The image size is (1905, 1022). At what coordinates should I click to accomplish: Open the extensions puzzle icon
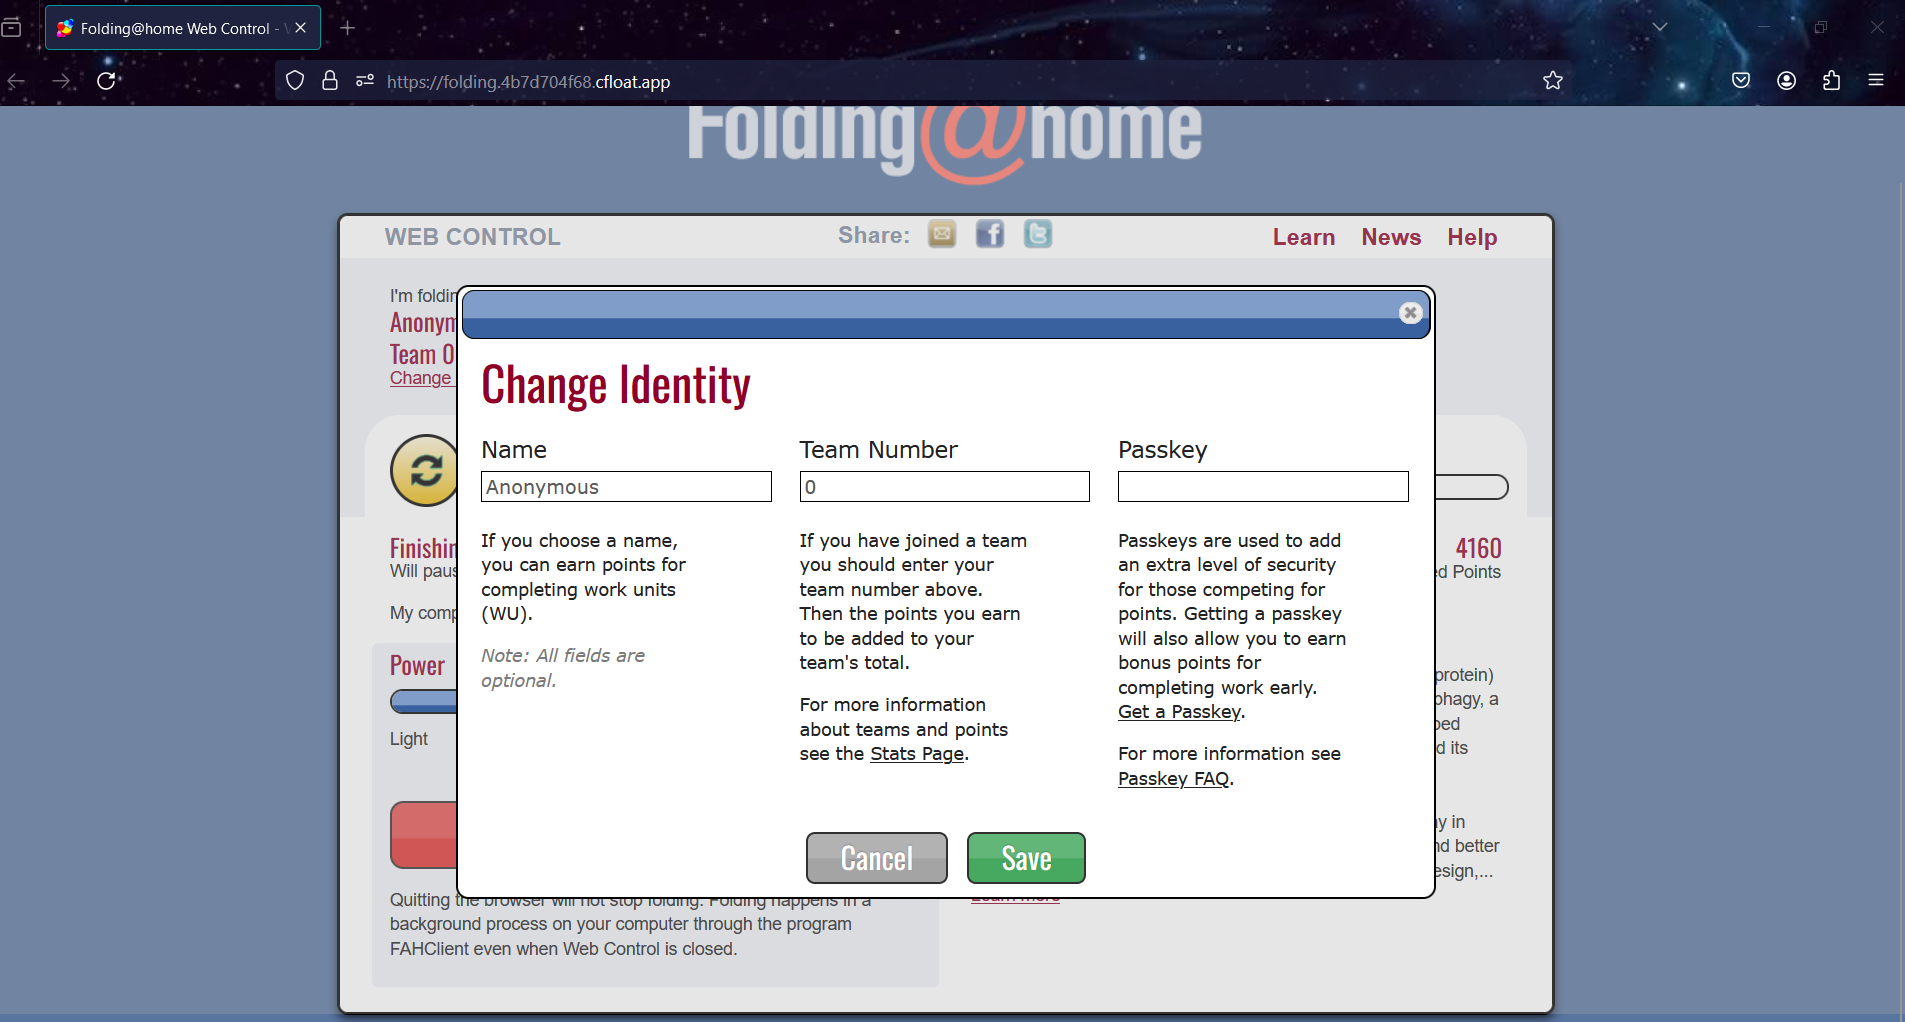pyautogui.click(x=1831, y=81)
